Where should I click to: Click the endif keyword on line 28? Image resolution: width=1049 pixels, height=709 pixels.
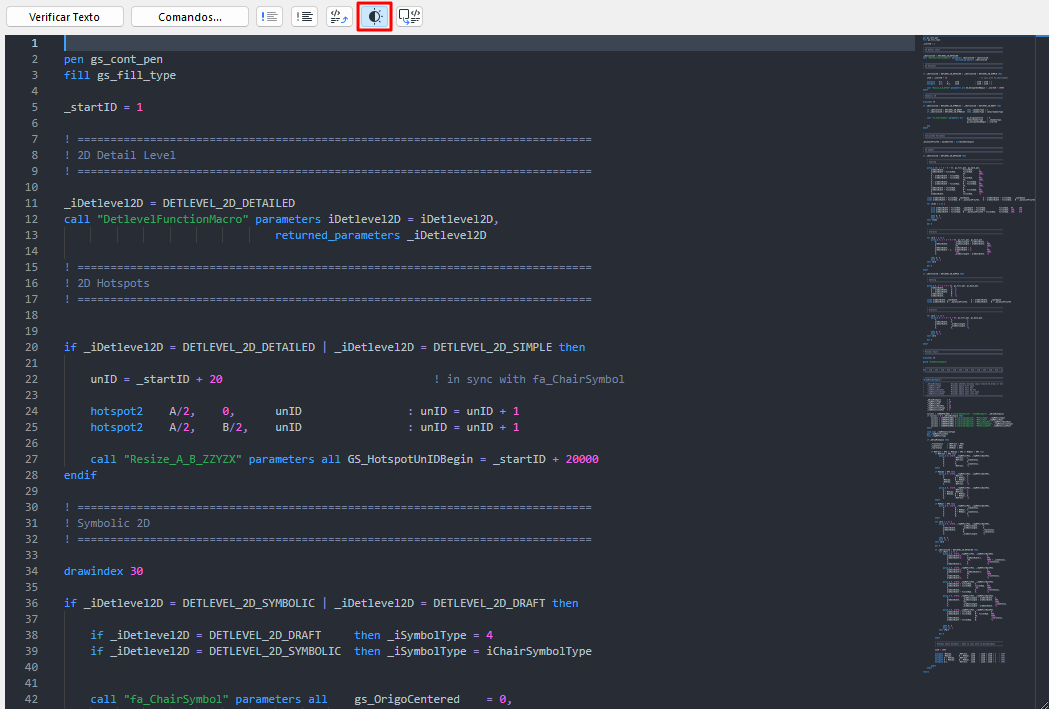coord(80,475)
